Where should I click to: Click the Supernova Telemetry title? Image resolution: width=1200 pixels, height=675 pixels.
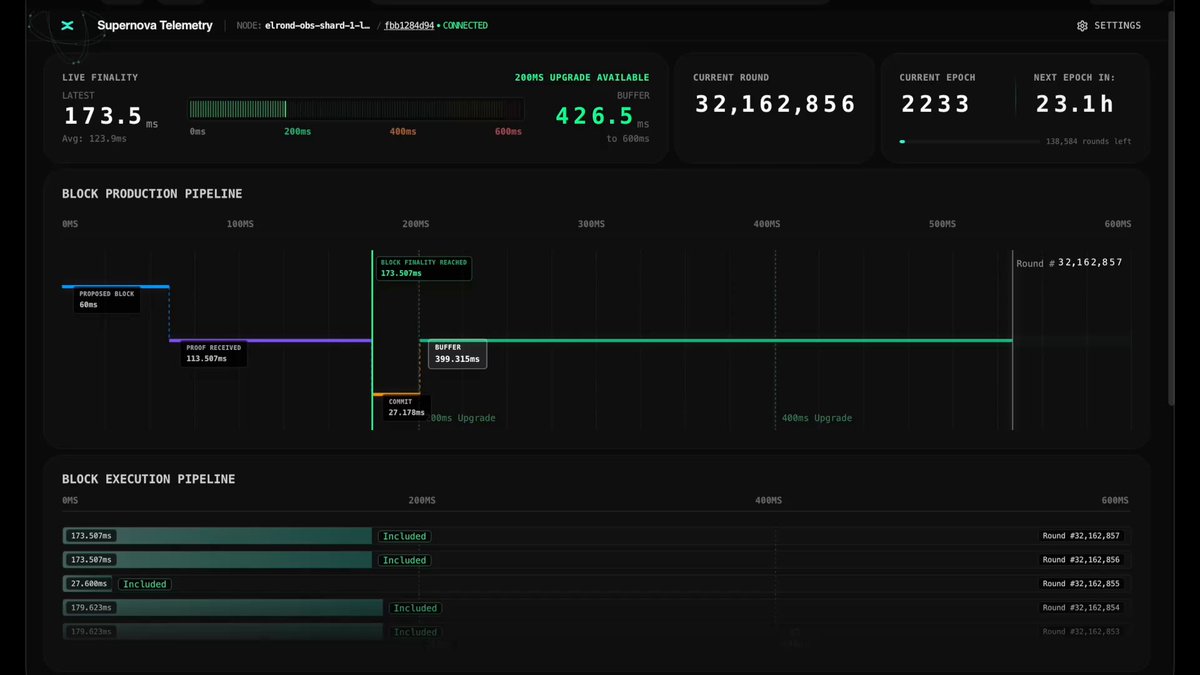155,26
